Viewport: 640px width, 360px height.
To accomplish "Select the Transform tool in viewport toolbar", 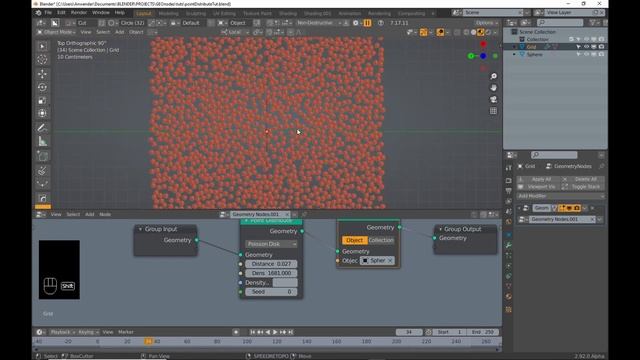I will (42, 113).
